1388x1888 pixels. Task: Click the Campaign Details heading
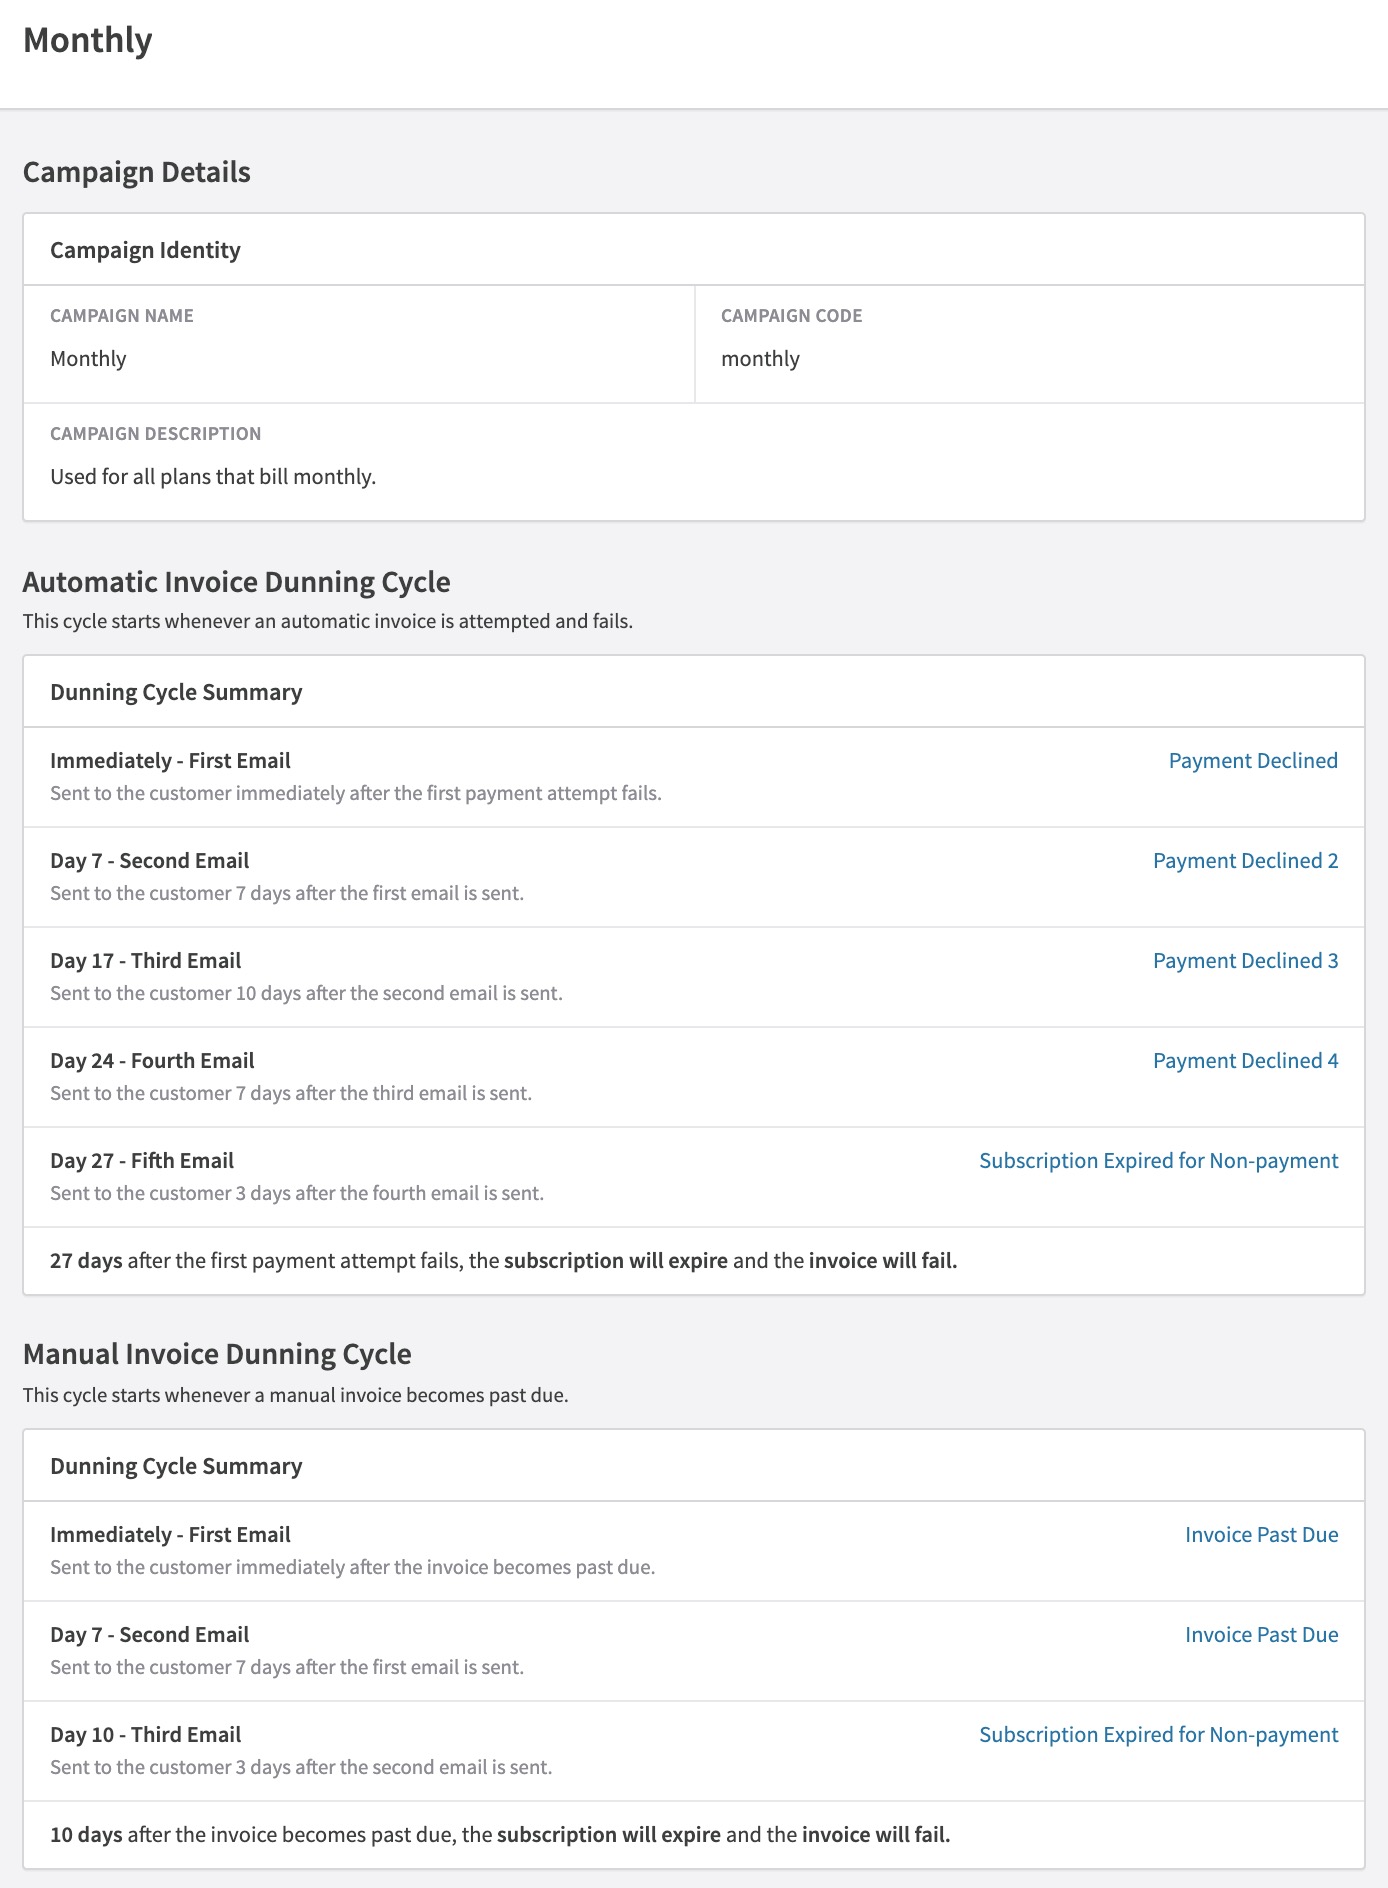pos(137,172)
